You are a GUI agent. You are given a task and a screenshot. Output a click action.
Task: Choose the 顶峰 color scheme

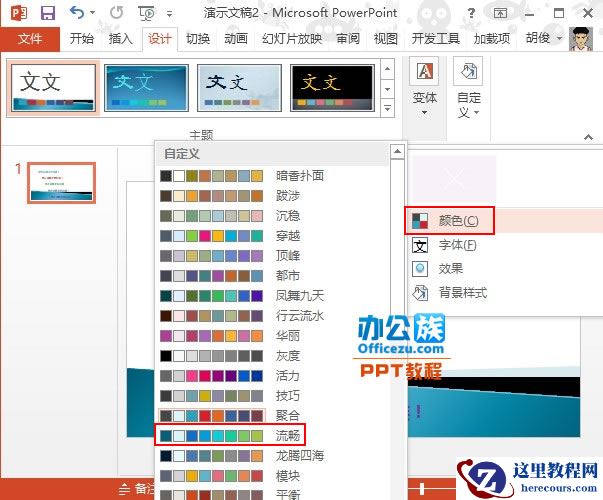pyautogui.click(x=273, y=256)
